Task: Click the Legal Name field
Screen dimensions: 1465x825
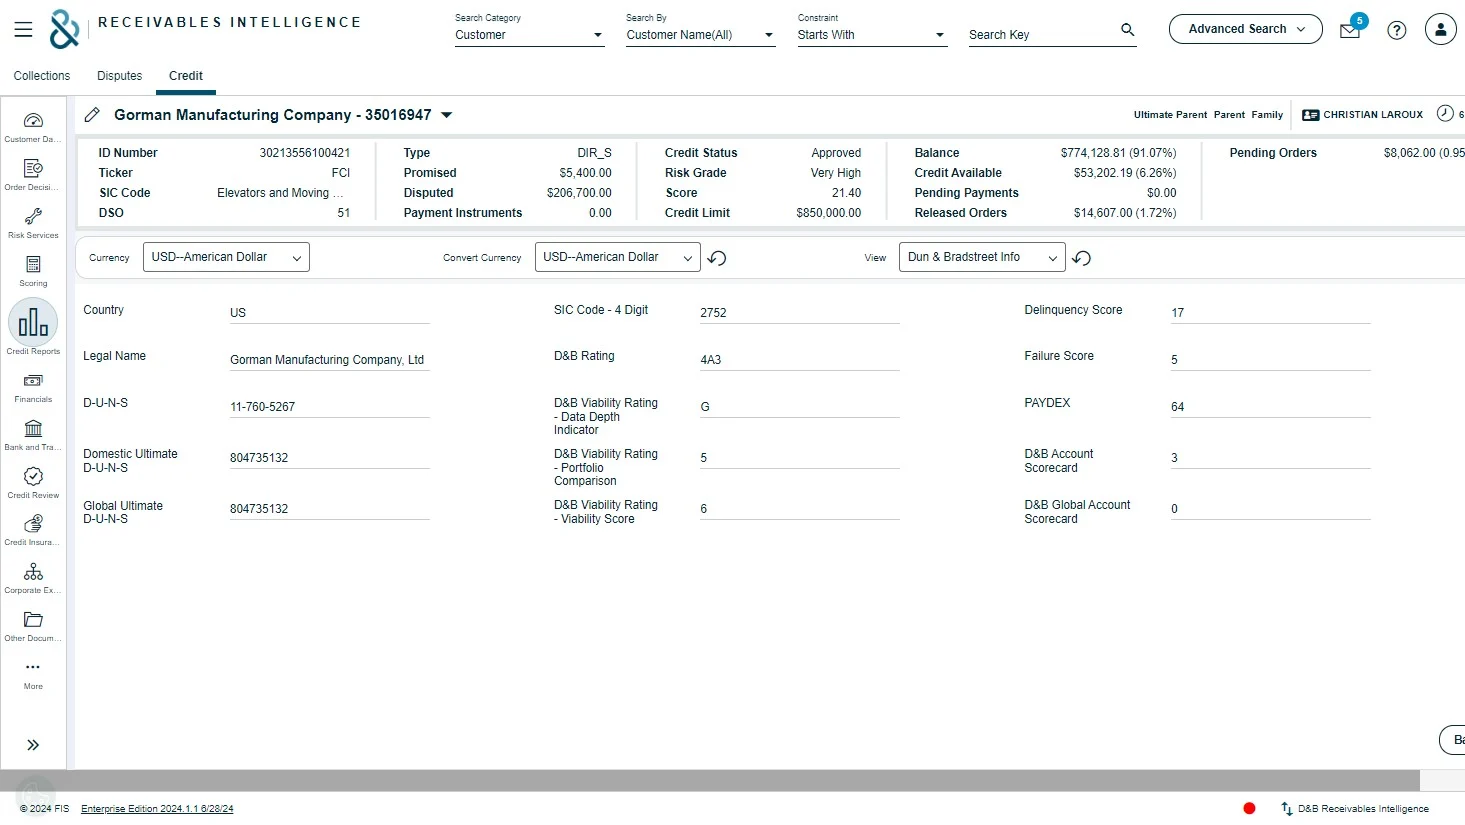Action: (x=329, y=360)
